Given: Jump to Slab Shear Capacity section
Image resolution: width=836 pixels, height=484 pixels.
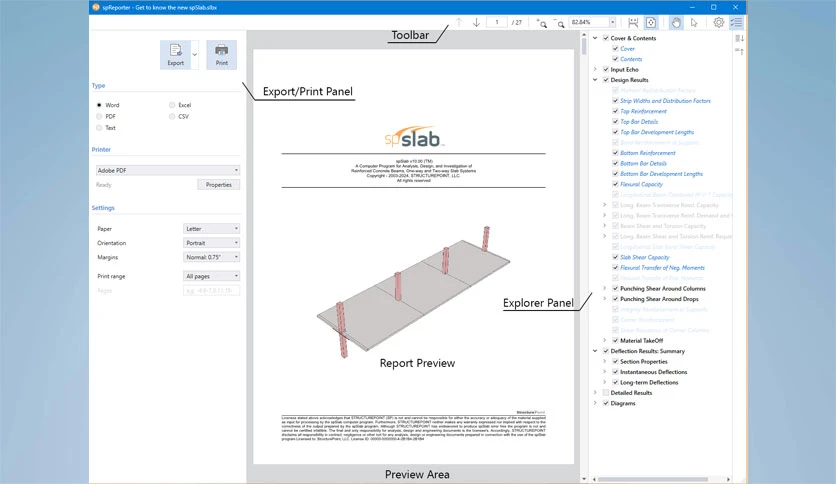Looking at the screenshot, I should coord(645,257).
